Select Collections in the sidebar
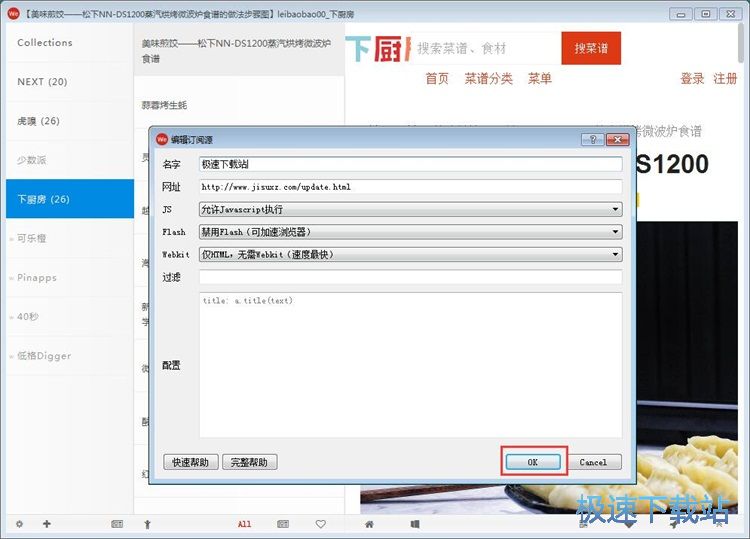The width and height of the screenshot is (750, 539). [x=70, y=43]
